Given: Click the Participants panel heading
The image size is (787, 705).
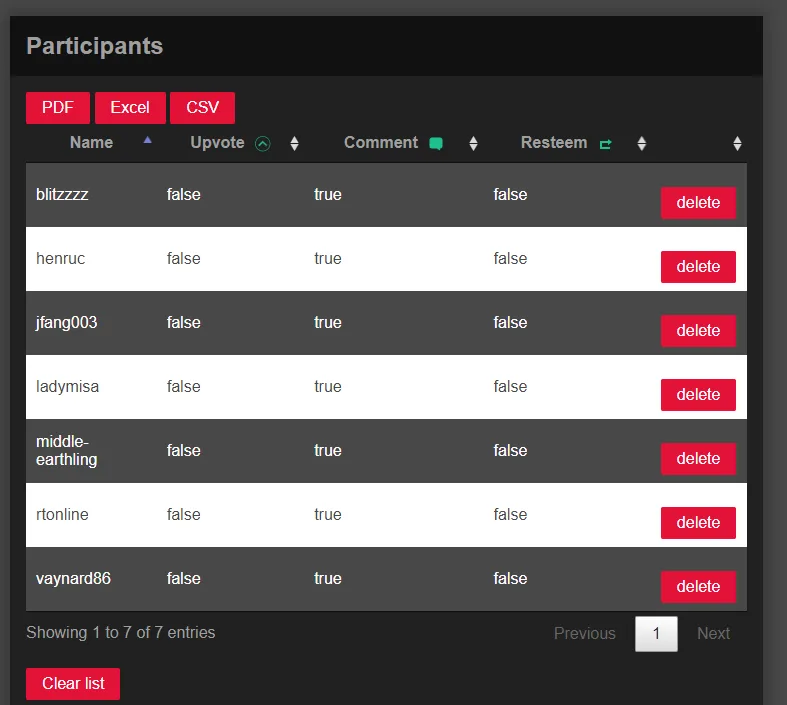Looking at the screenshot, I should tap(94, 46).
